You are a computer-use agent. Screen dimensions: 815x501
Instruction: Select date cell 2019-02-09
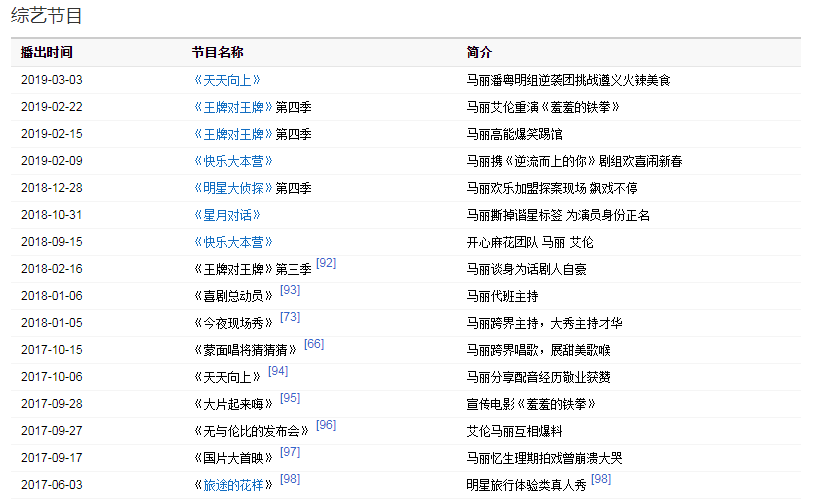click(51, 161)
